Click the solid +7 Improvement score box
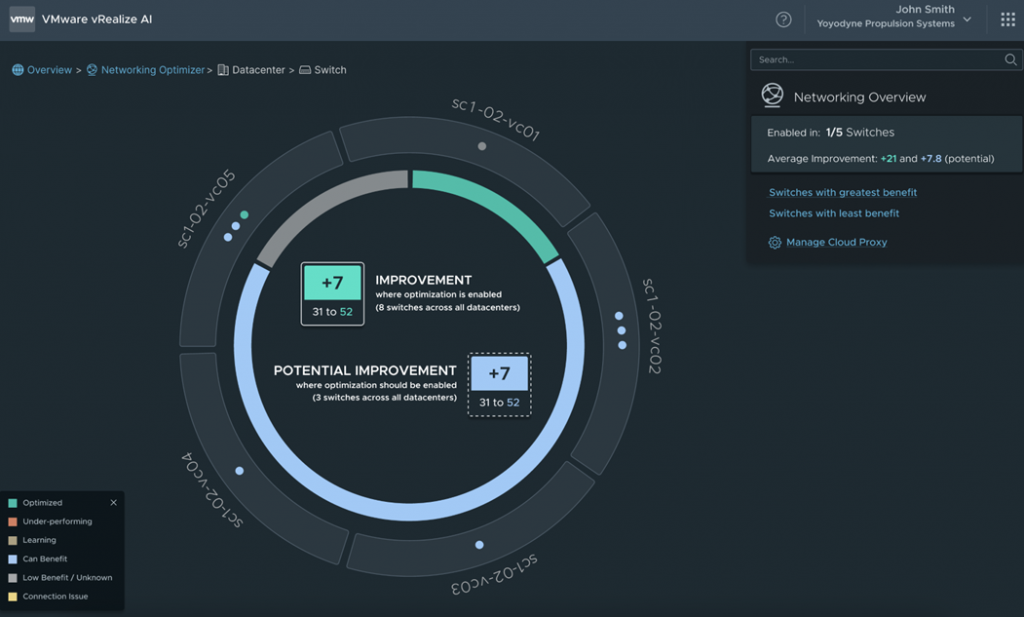The image size is (1024, 617). (x=332, y=294)
